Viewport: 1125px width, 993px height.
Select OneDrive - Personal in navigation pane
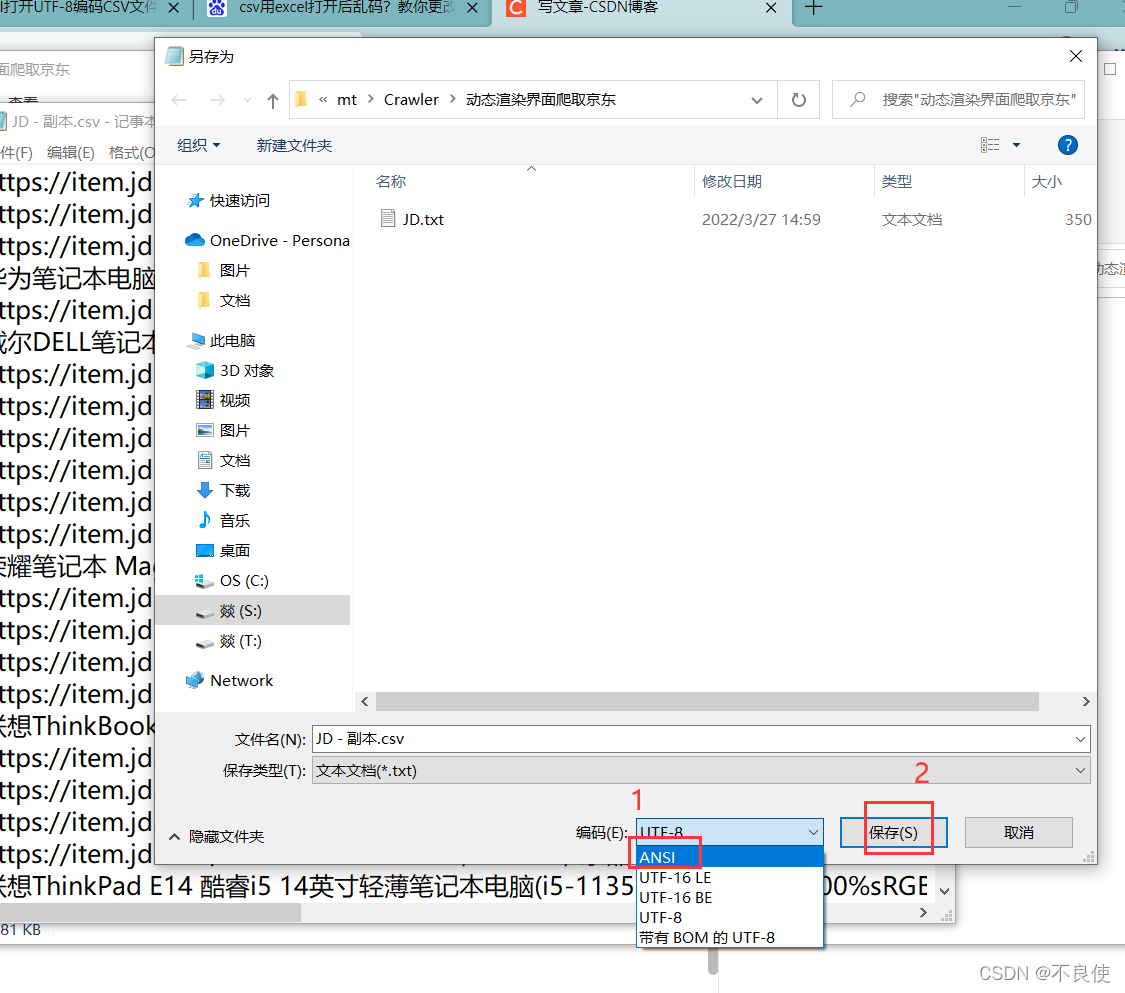pos(267,240)
